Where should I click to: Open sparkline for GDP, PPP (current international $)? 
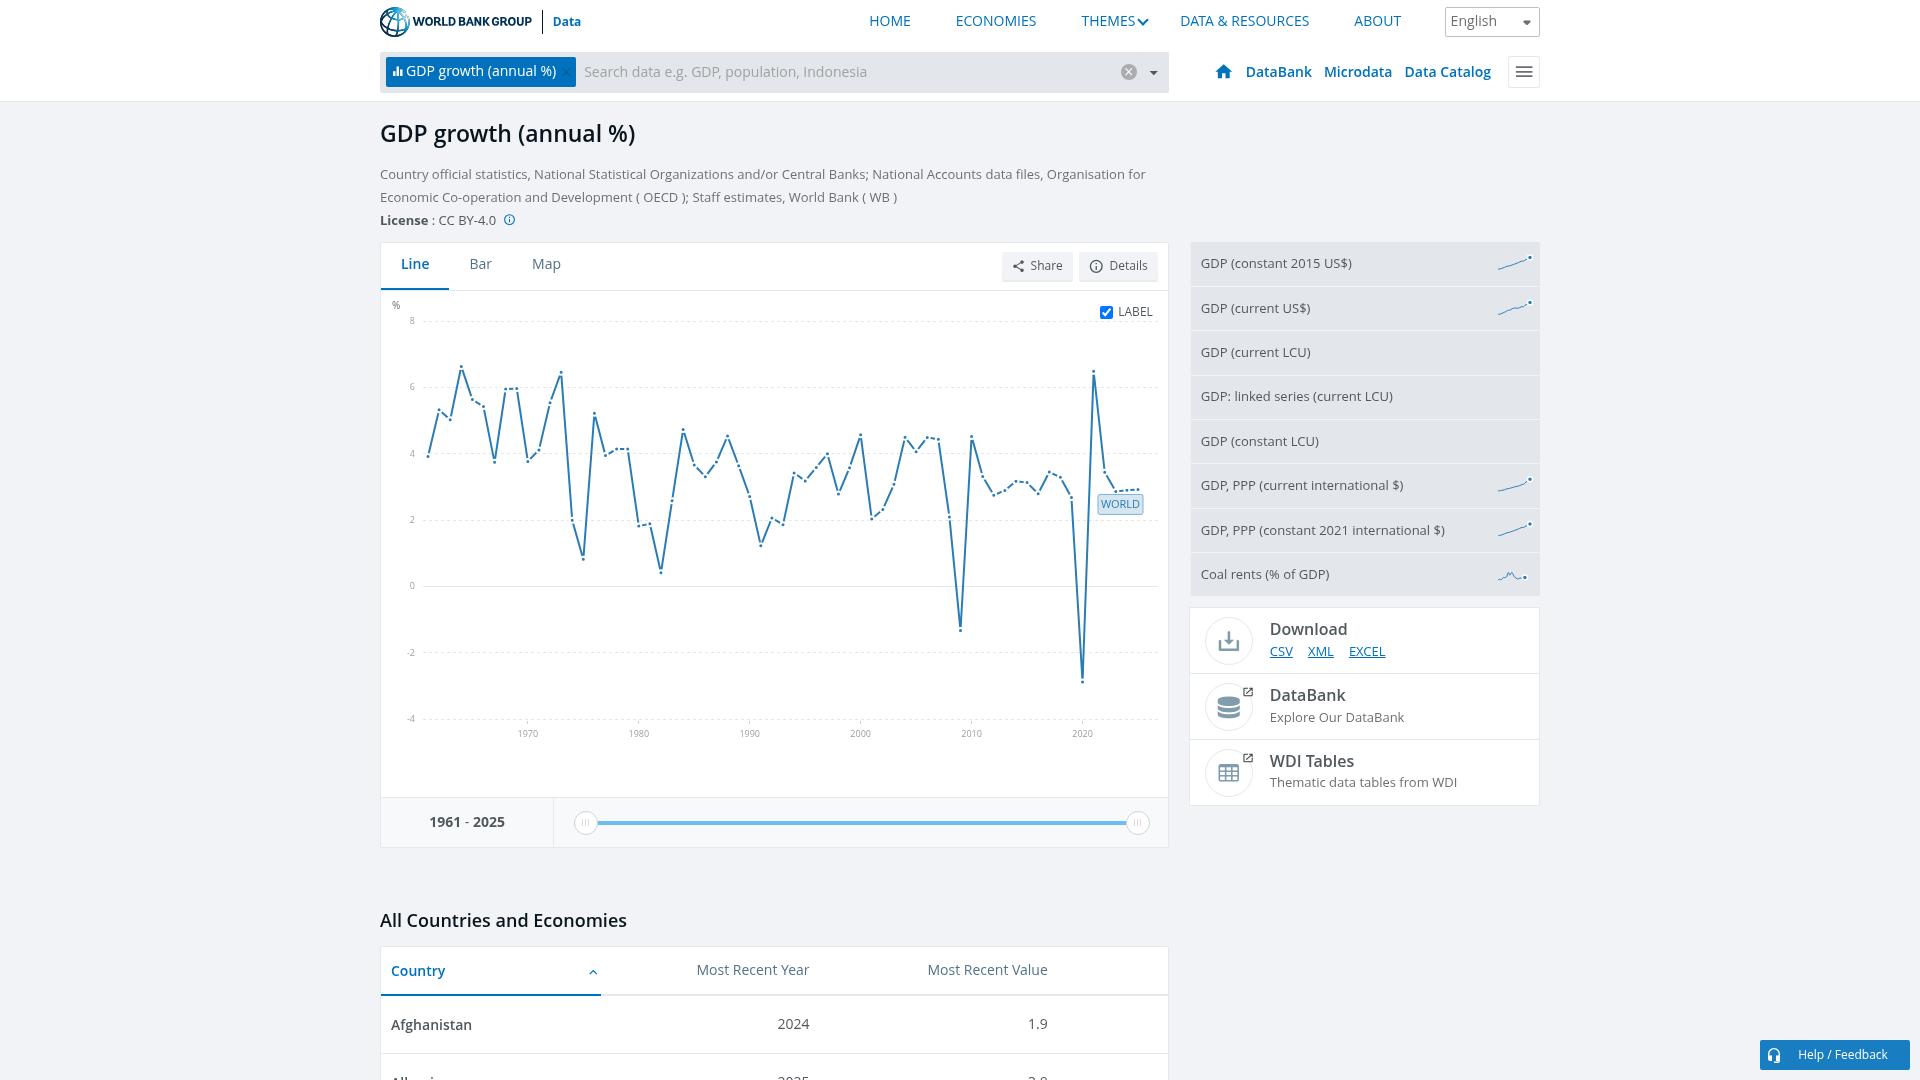(x=1514, y=485)
